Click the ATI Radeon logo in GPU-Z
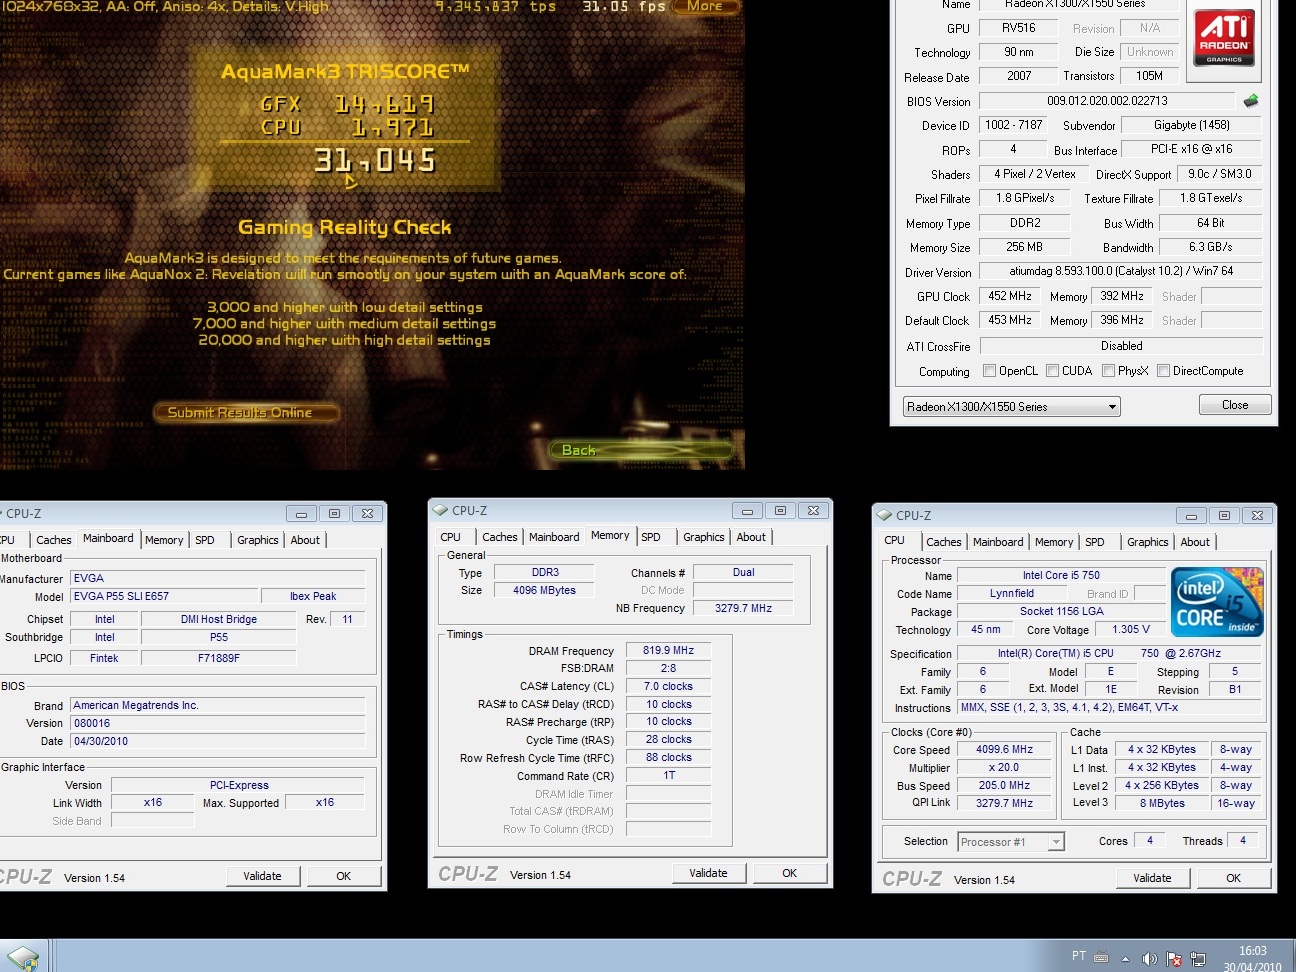This screenshot has width=1296, height=972. tap(1223, 39)
